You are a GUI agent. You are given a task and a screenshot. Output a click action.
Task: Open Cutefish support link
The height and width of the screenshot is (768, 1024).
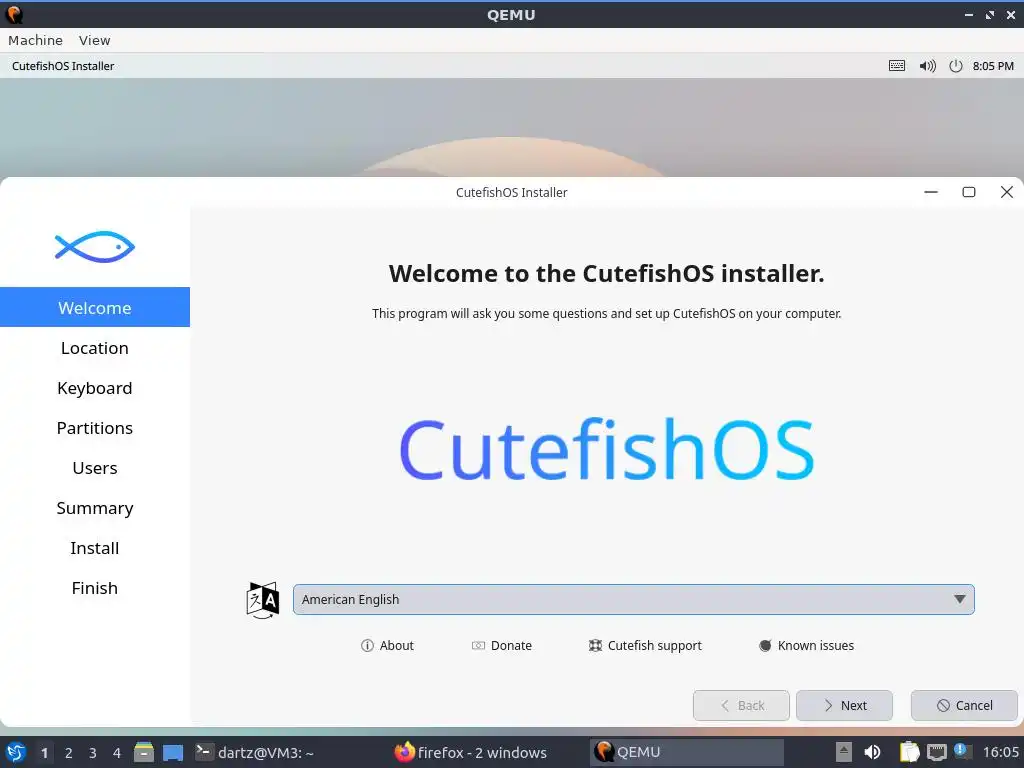coord(645,645)
